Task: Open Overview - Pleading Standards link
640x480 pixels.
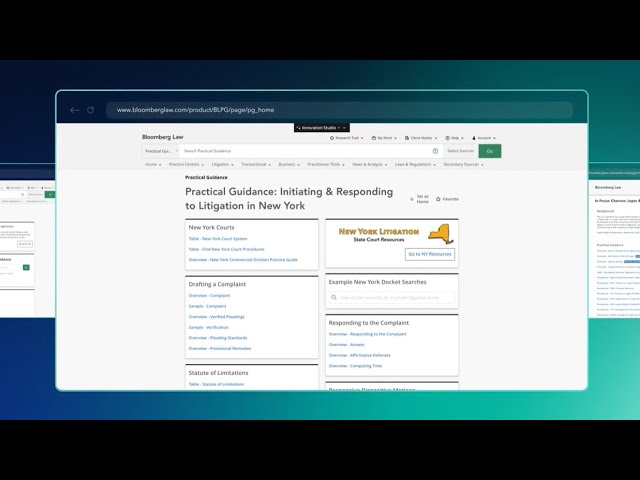Action: click(218, 338)
